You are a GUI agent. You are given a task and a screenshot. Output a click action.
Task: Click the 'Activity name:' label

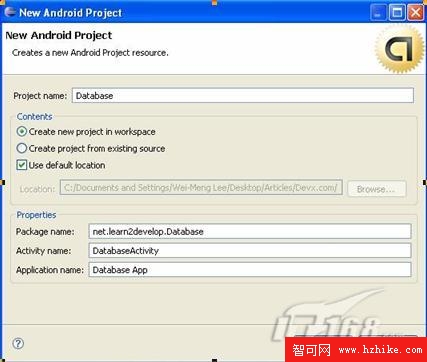tap(43, 251)
